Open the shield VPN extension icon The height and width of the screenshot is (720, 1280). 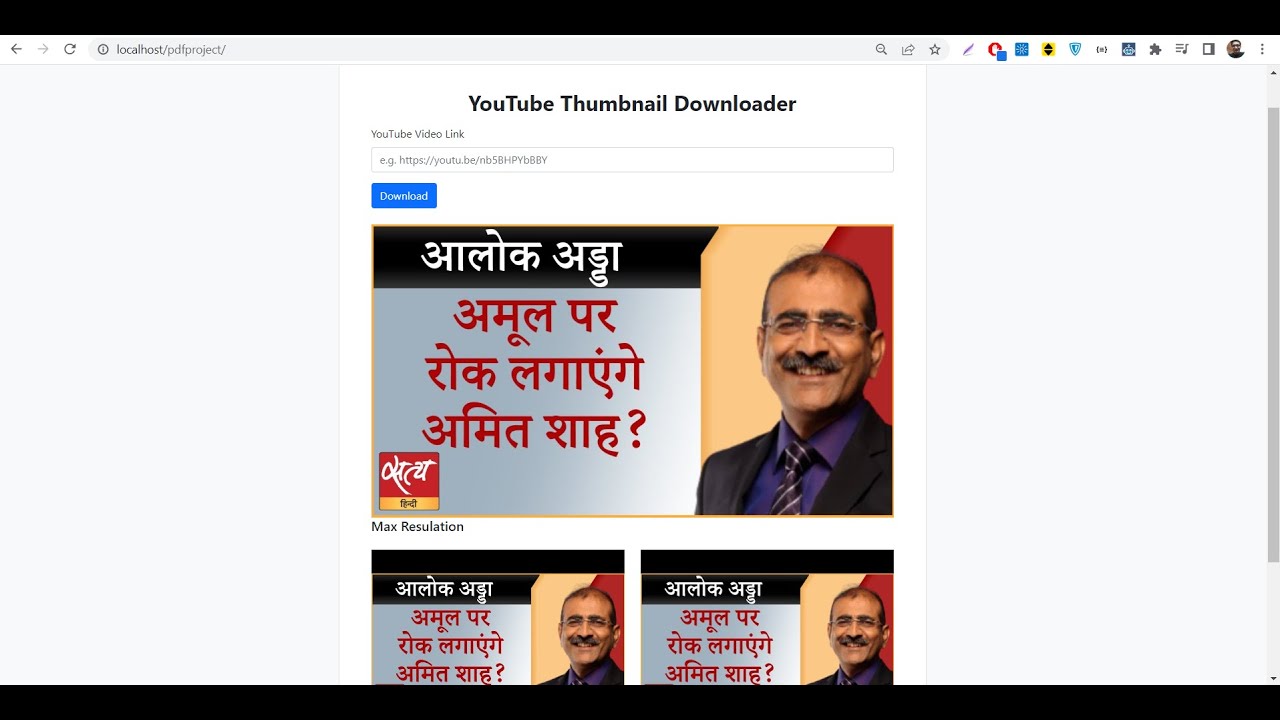[x=1075, y=49]
